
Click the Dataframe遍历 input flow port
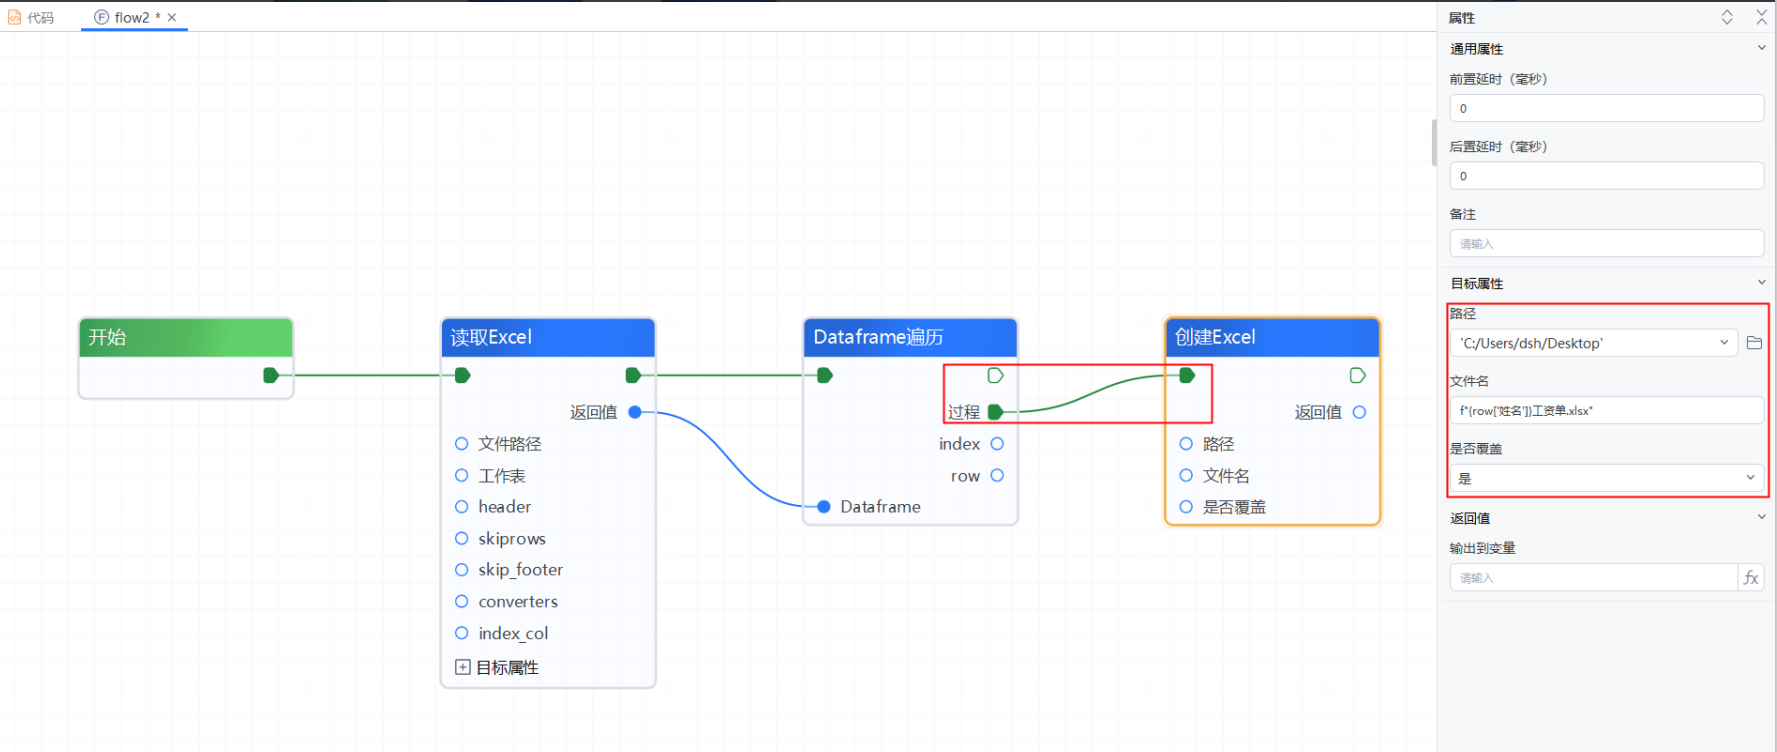[825, 375]
